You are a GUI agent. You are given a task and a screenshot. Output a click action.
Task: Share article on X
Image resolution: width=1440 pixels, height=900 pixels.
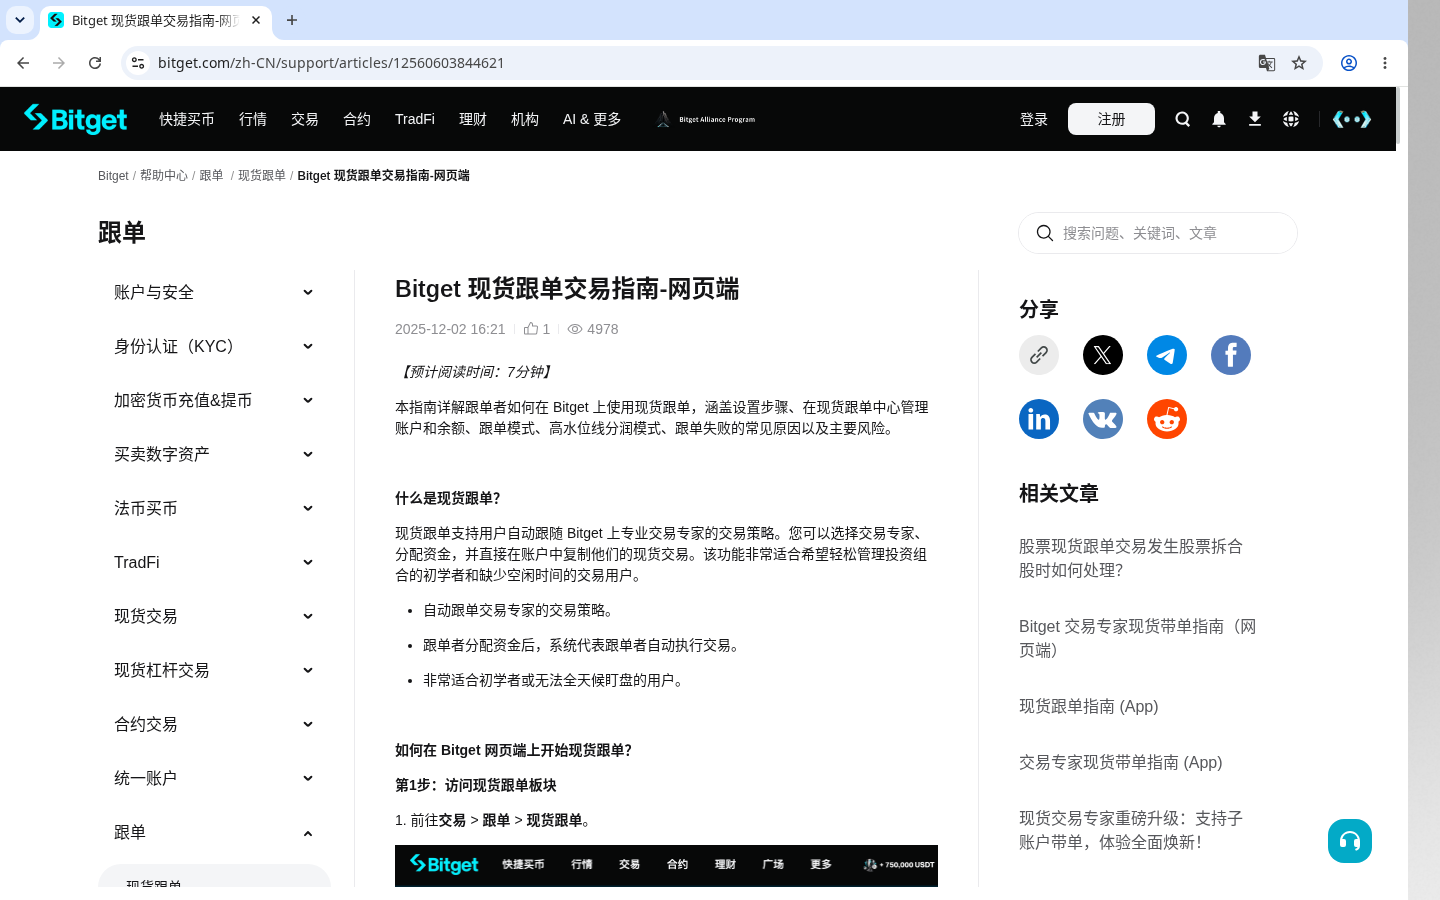point(1103,355)
